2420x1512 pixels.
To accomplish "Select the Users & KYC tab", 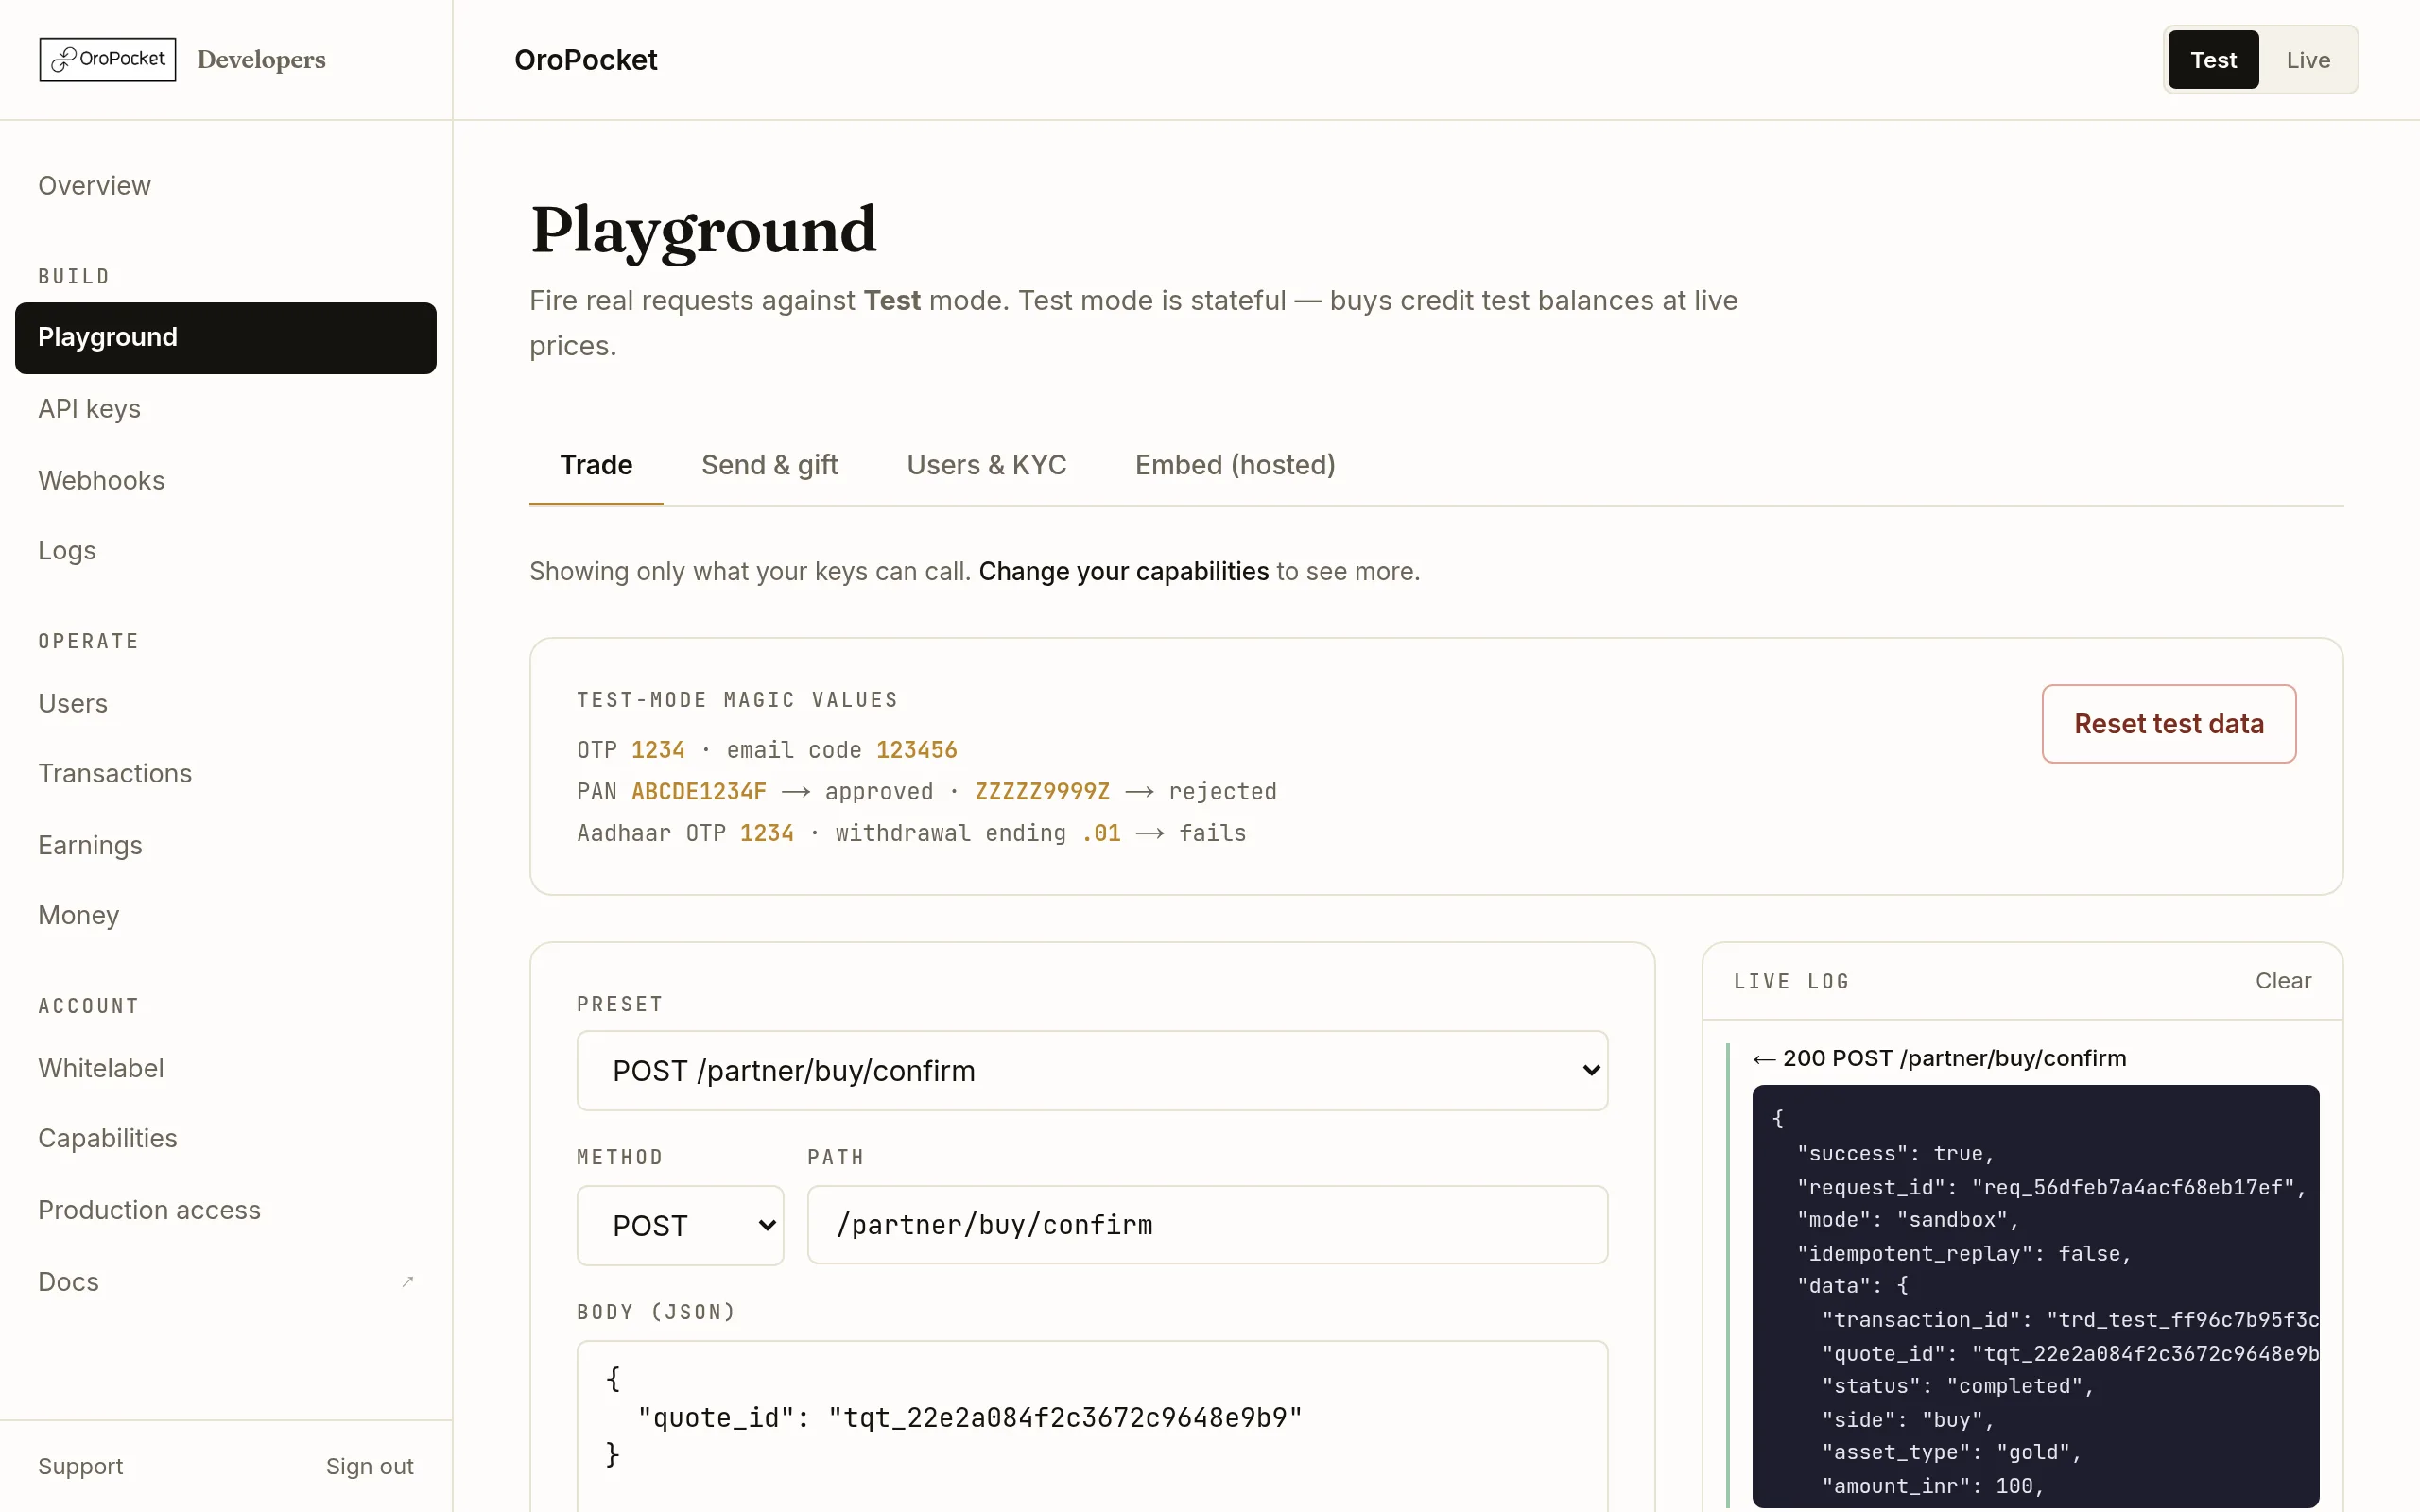I will pos(986,465).
